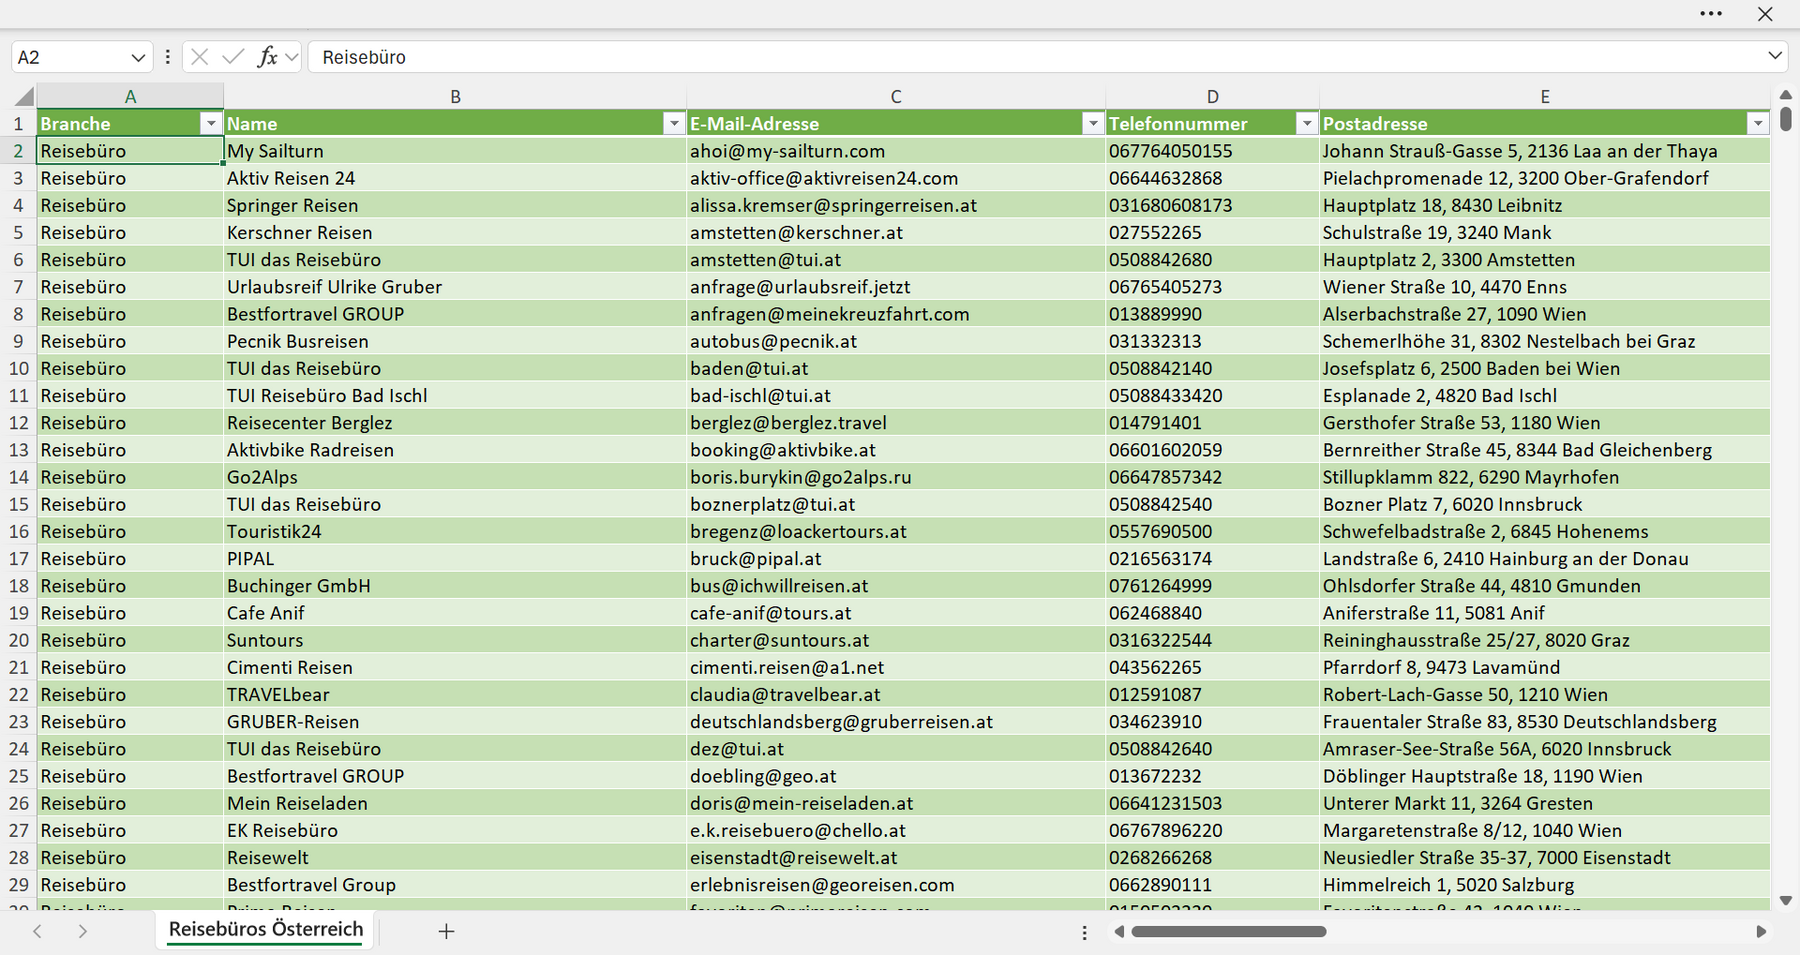Select cell Buchinger GmbH

(x=455, y=586)
